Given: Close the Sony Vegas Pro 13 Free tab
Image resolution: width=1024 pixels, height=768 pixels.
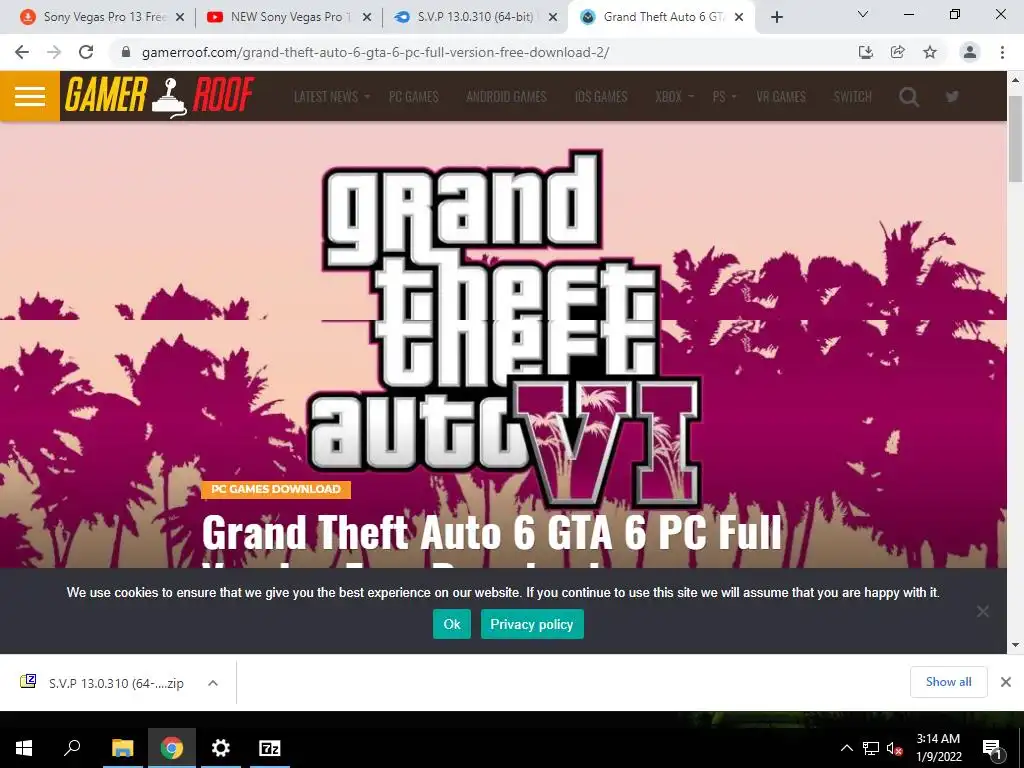Looking at the screenshot, I should point(180,17).
